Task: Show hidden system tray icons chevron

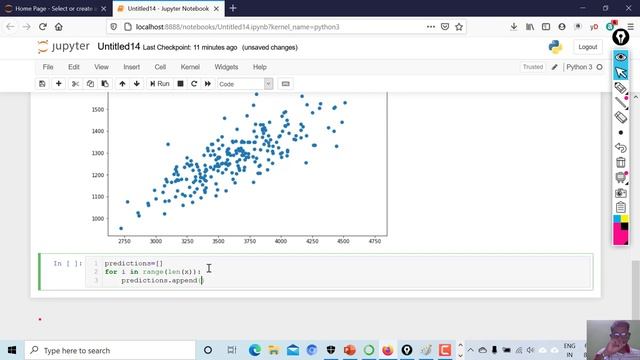Action: [471, 350]
